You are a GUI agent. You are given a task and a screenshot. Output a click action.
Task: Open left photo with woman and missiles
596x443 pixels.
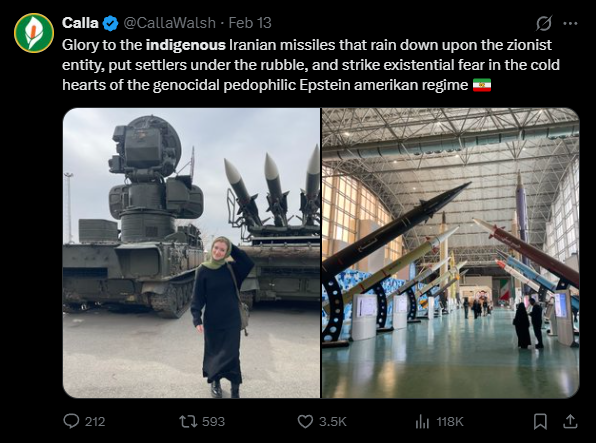tap(191, 253)
